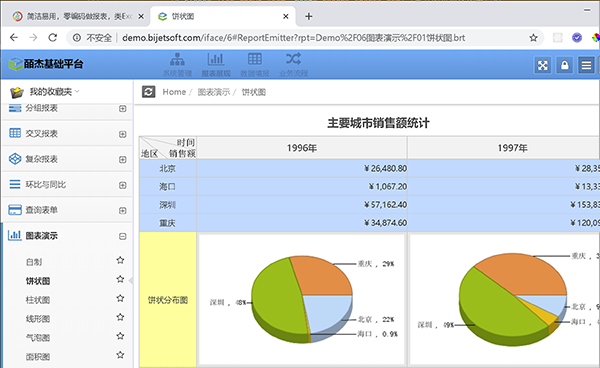Expand the 复杂报表 section
Screen dimensions: 600x368
(122, 160)
